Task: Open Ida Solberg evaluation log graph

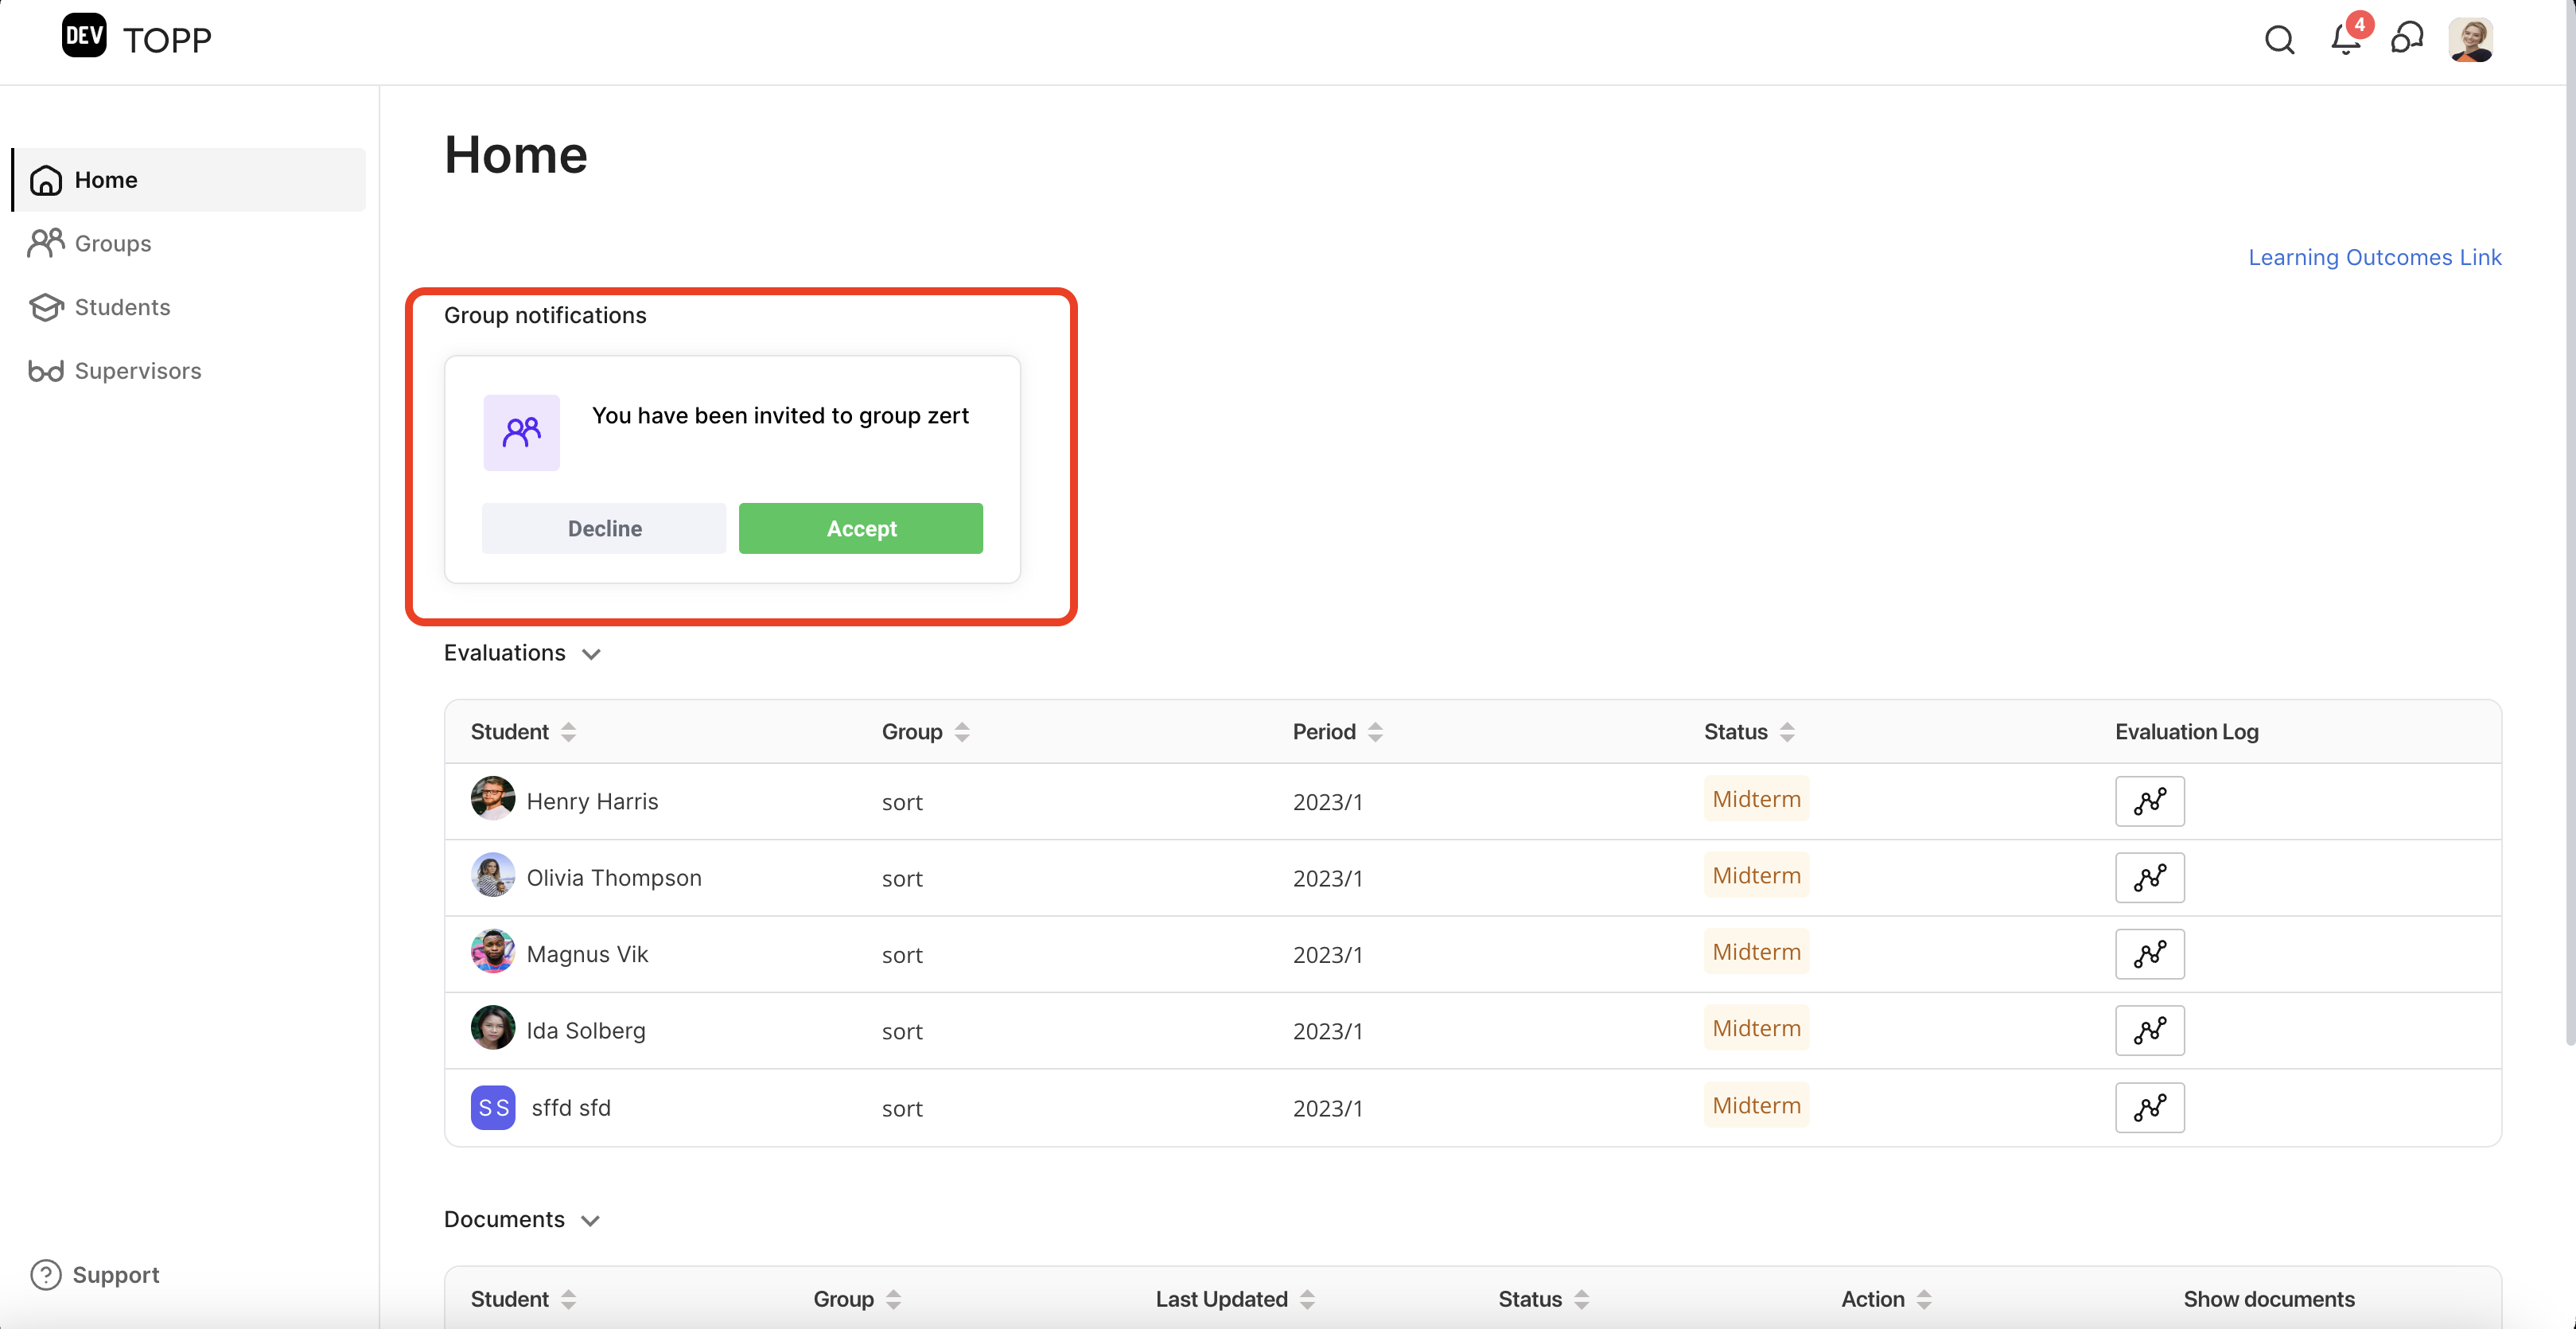Action: 2149,1030
